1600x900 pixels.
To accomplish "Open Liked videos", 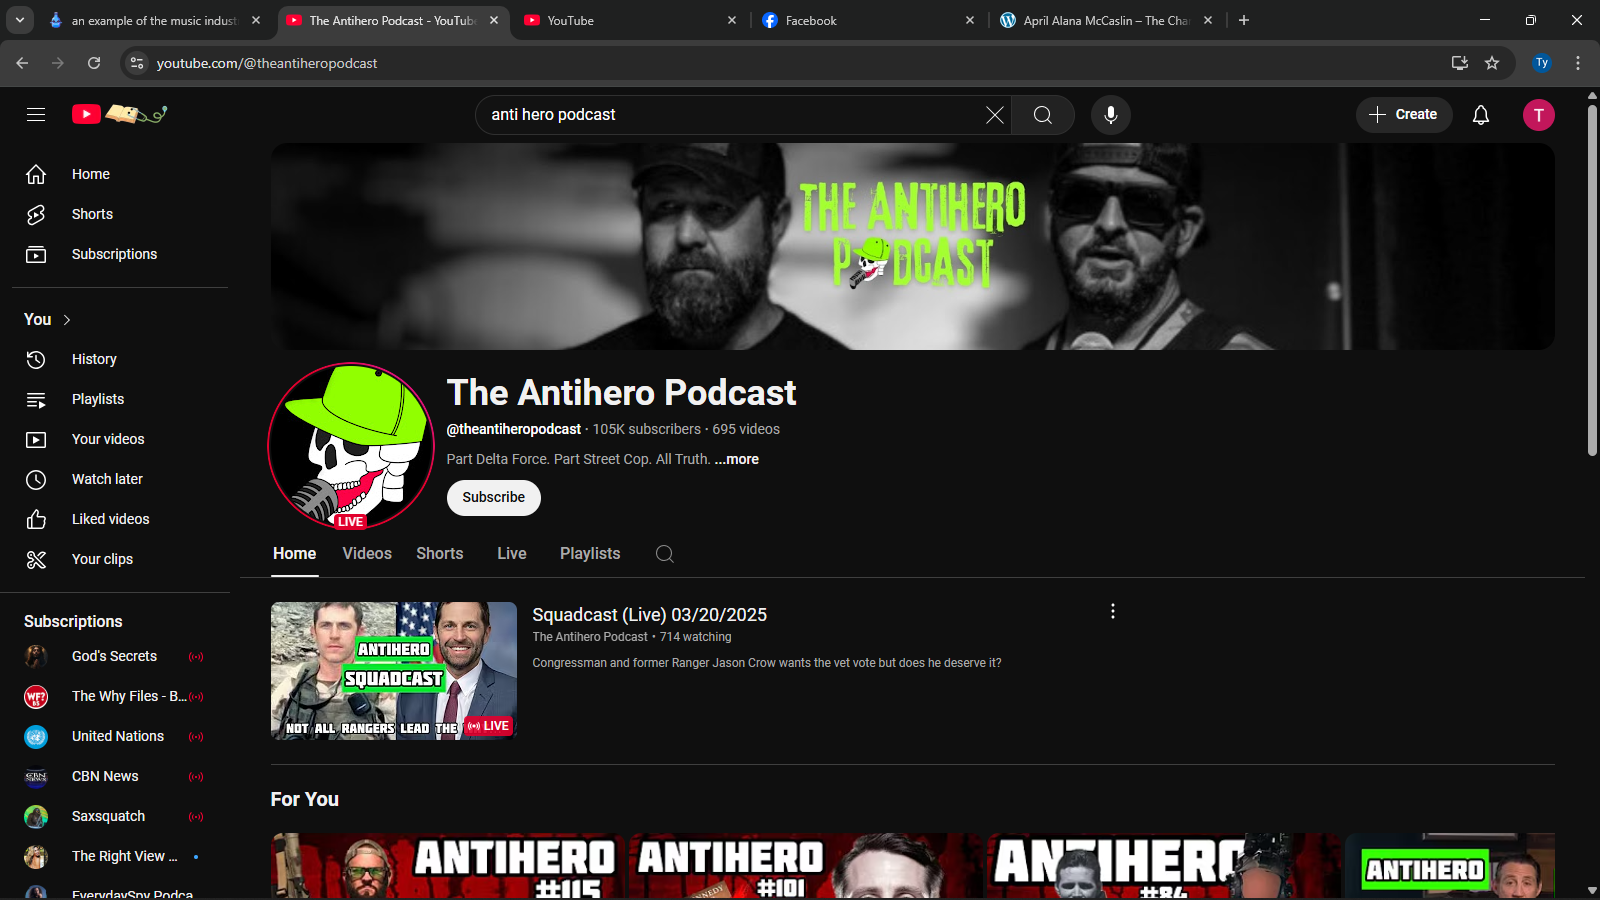I will [x=120, y=519].
